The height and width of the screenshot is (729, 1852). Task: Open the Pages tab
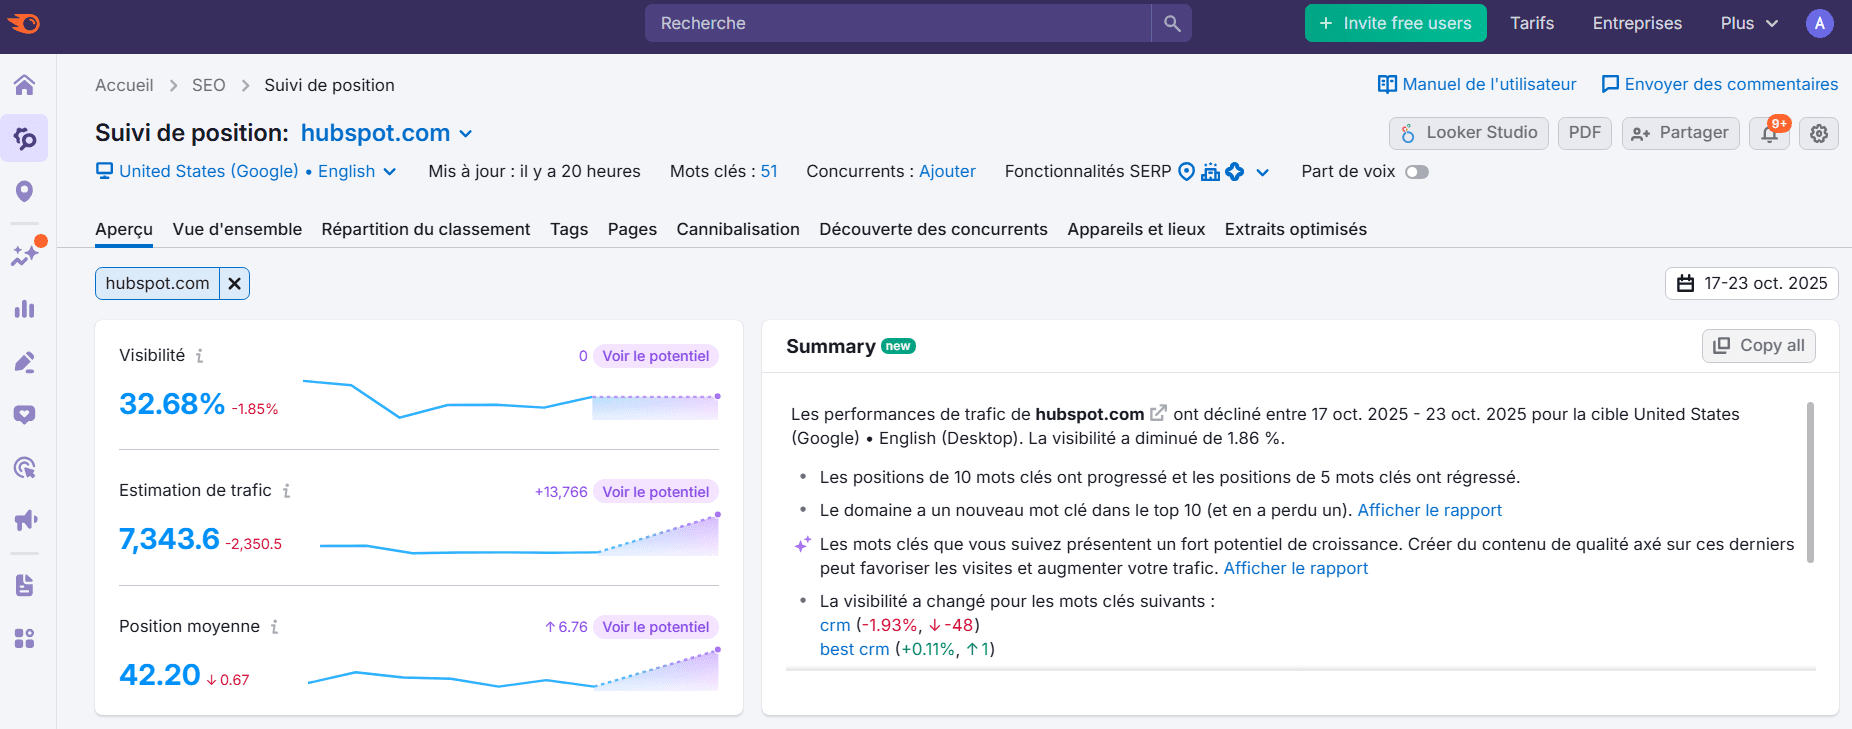coord(632,230)
